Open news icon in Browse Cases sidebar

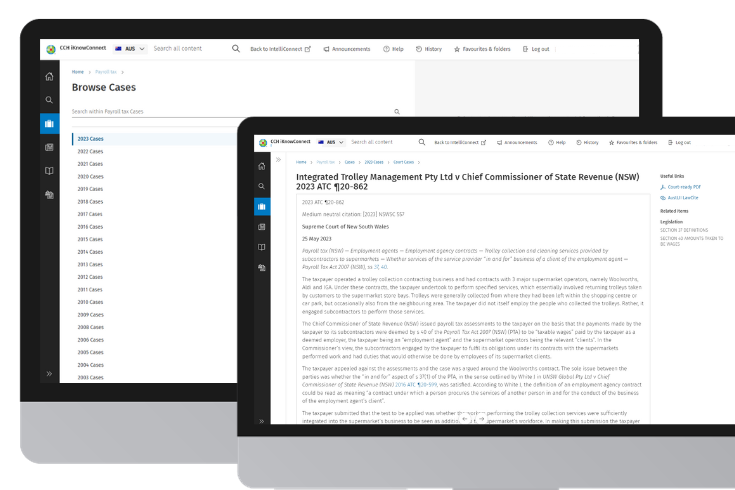pyautogui.click(x=48, y=147)
